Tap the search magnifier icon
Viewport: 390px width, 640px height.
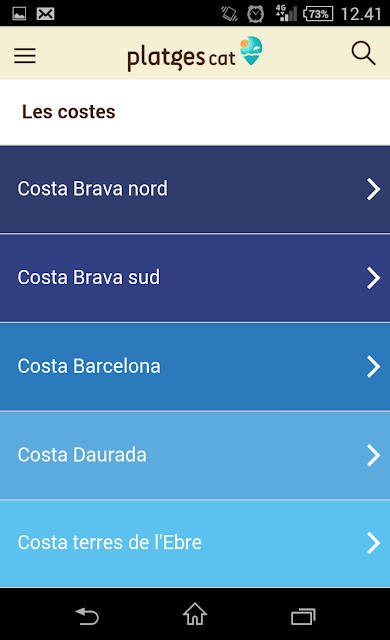pos(363,53)
